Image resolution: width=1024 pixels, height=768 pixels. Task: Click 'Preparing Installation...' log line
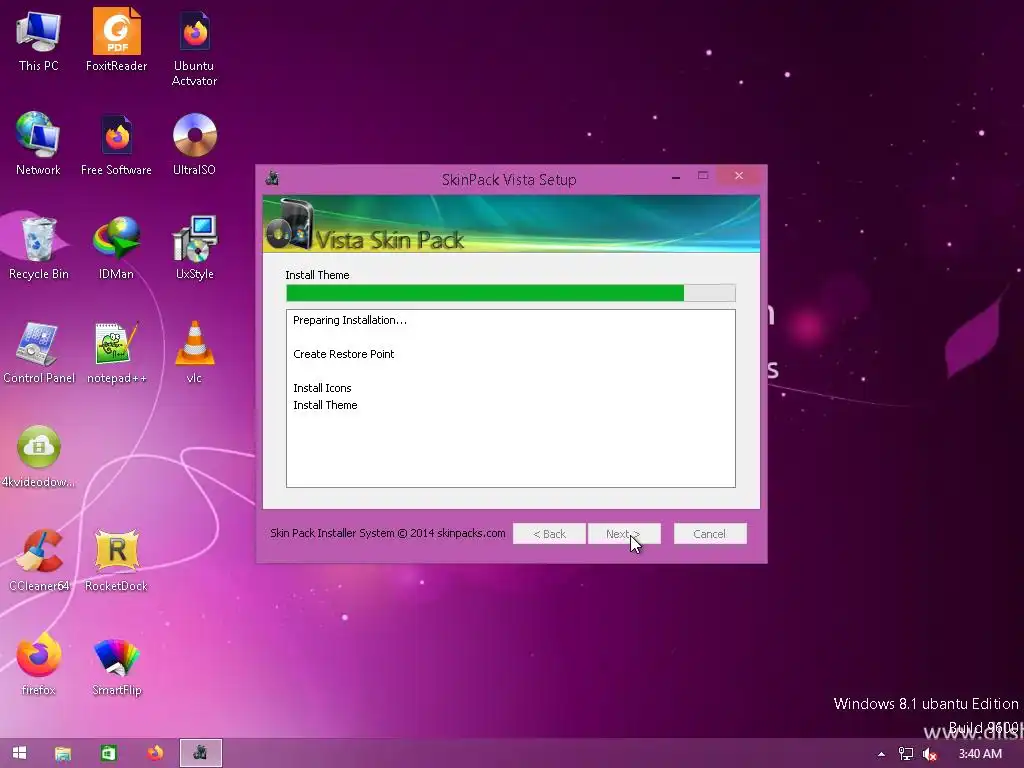pos(350,320)
